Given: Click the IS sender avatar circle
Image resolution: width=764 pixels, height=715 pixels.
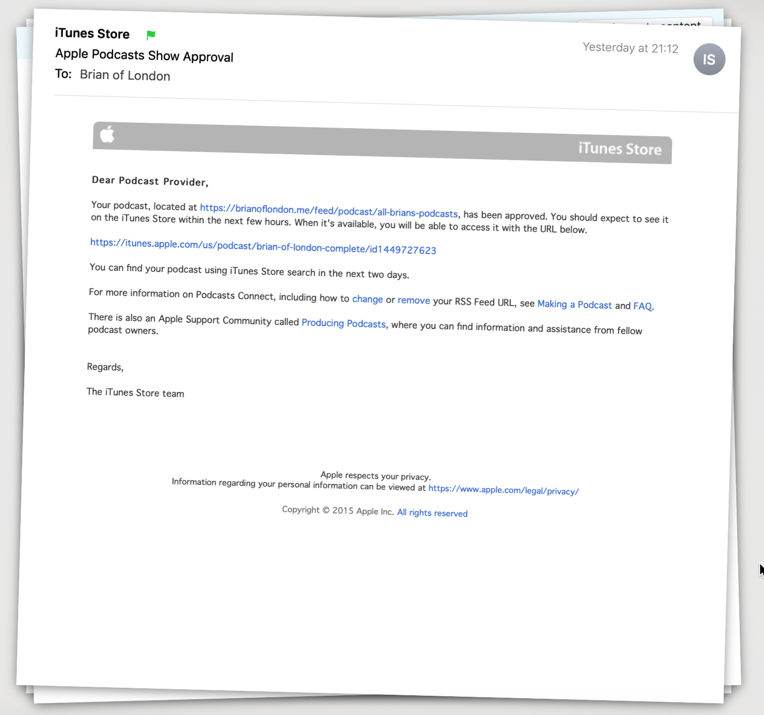Looking at the screenshot, I should click(x=709, y=59).
